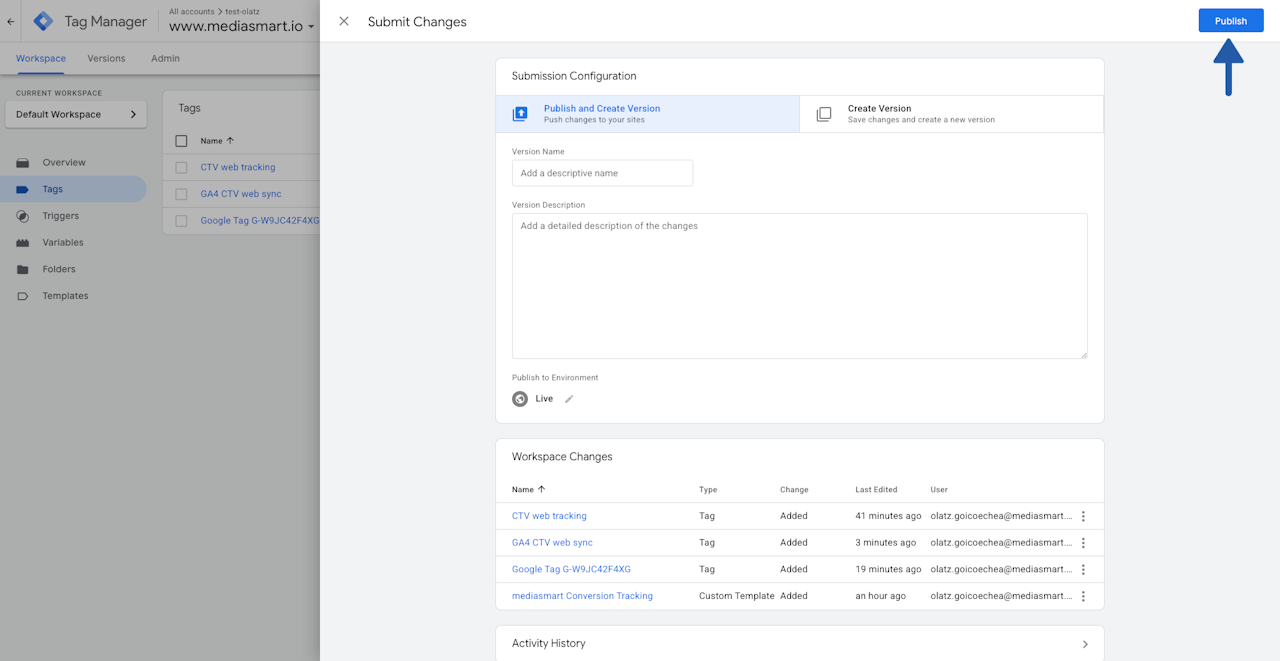Open the www.mediasmart.io container dropdown

tap(241, 26)
